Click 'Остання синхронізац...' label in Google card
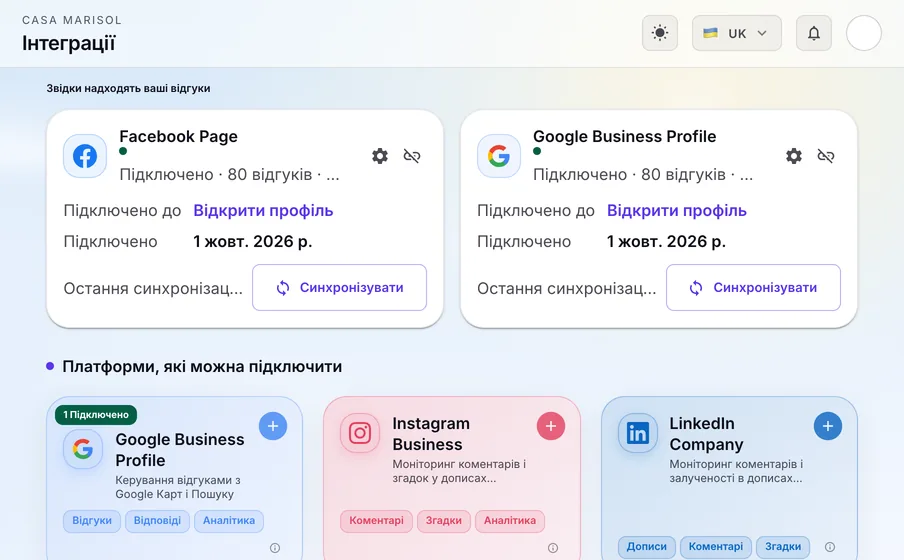 click(567, 288)
